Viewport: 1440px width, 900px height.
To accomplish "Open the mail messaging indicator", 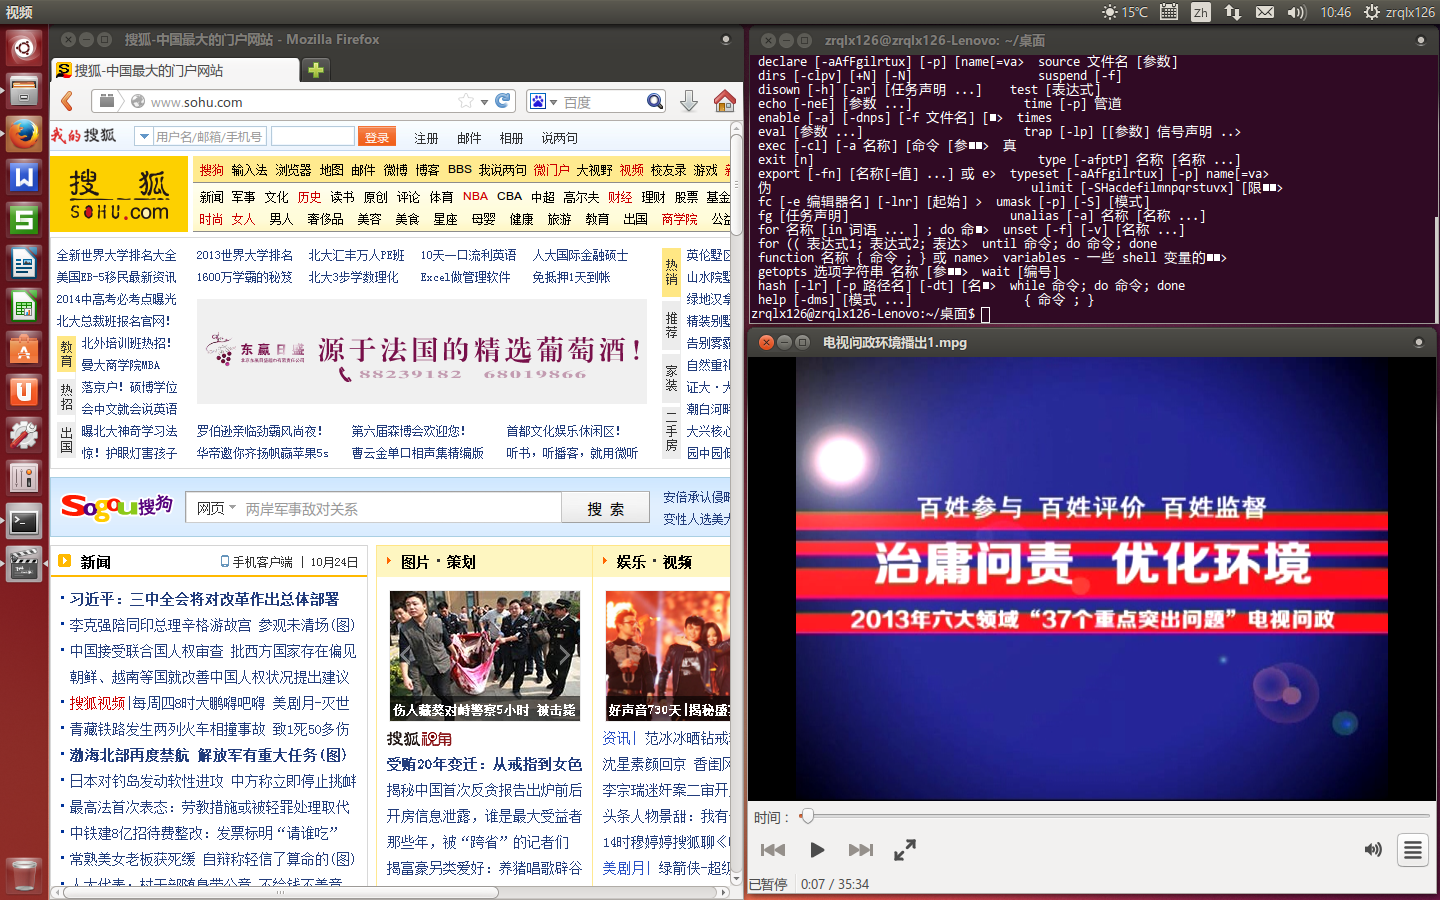I will tap(1265, 12).
